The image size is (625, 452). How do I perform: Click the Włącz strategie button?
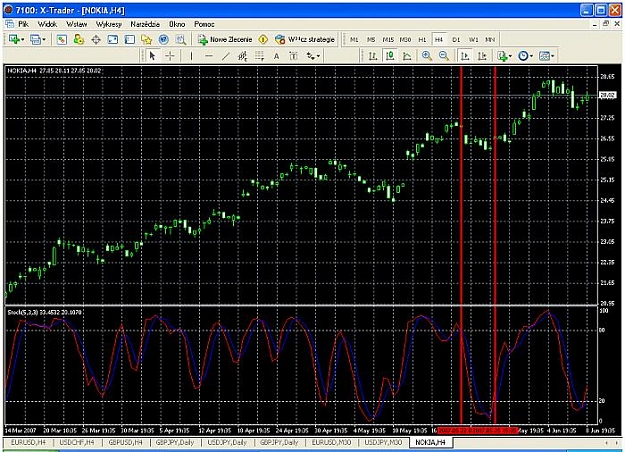click(305, 39)
